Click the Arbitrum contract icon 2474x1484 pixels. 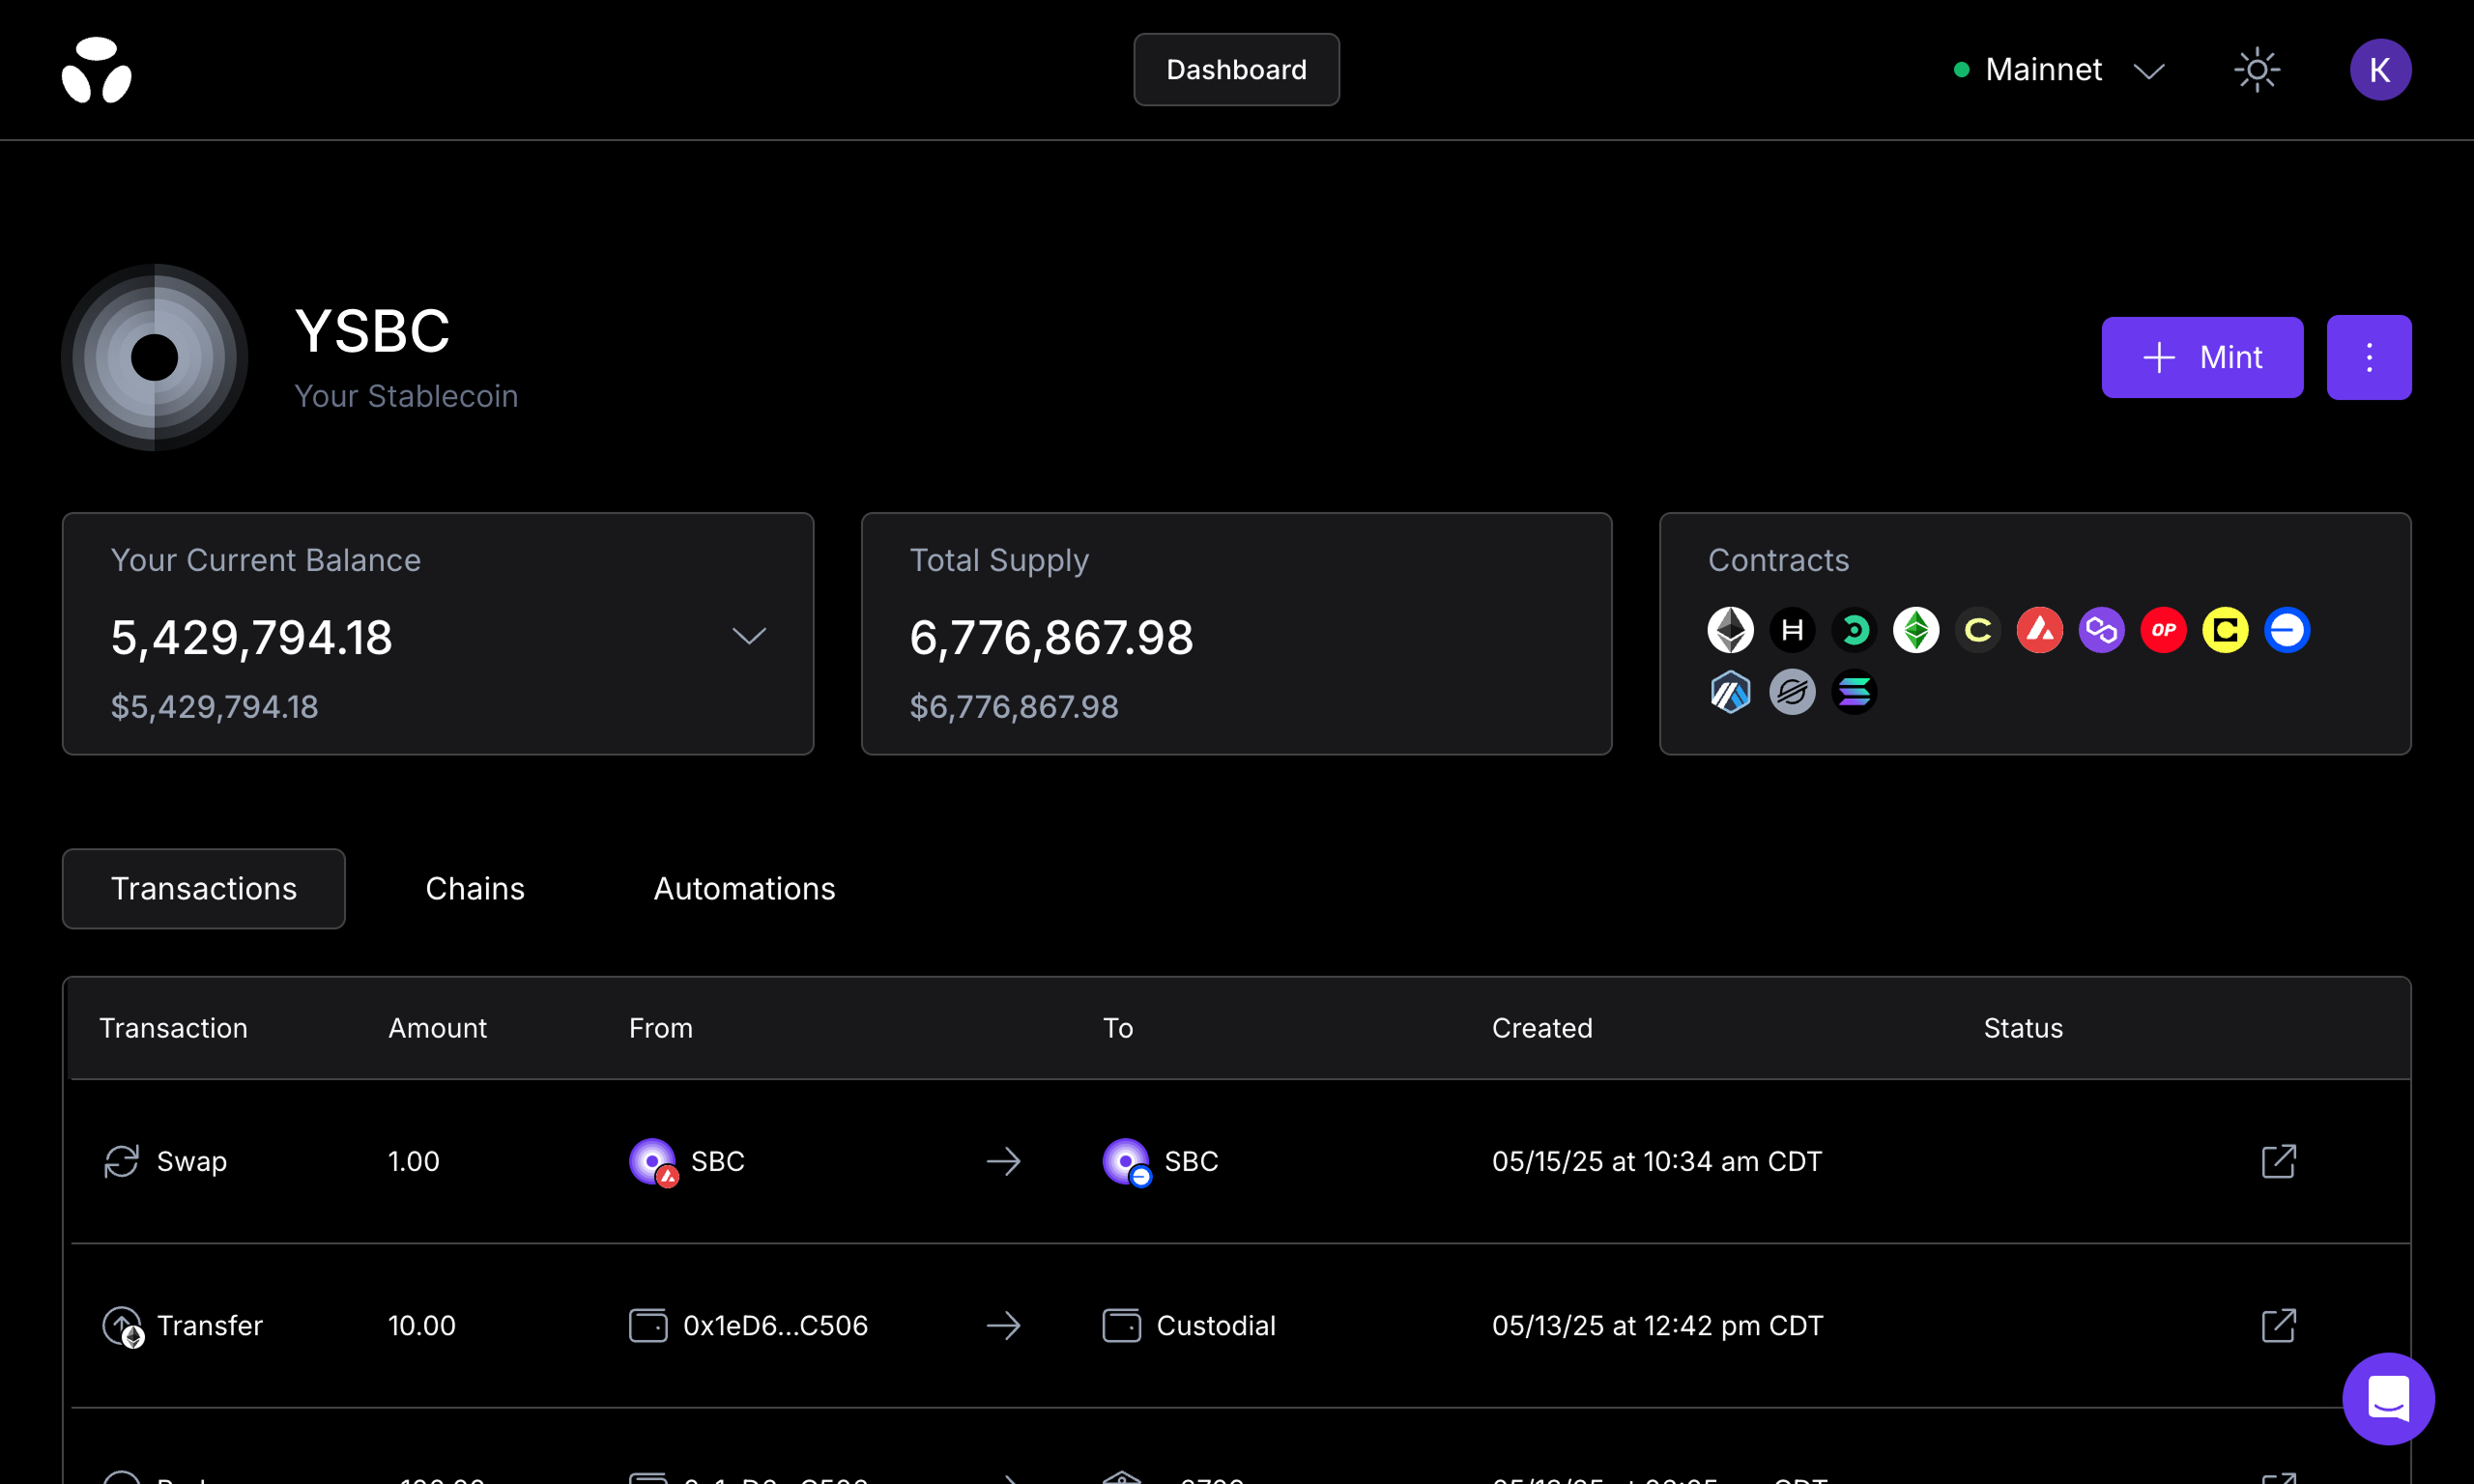pyautogui.click(x=1730, y=691)
